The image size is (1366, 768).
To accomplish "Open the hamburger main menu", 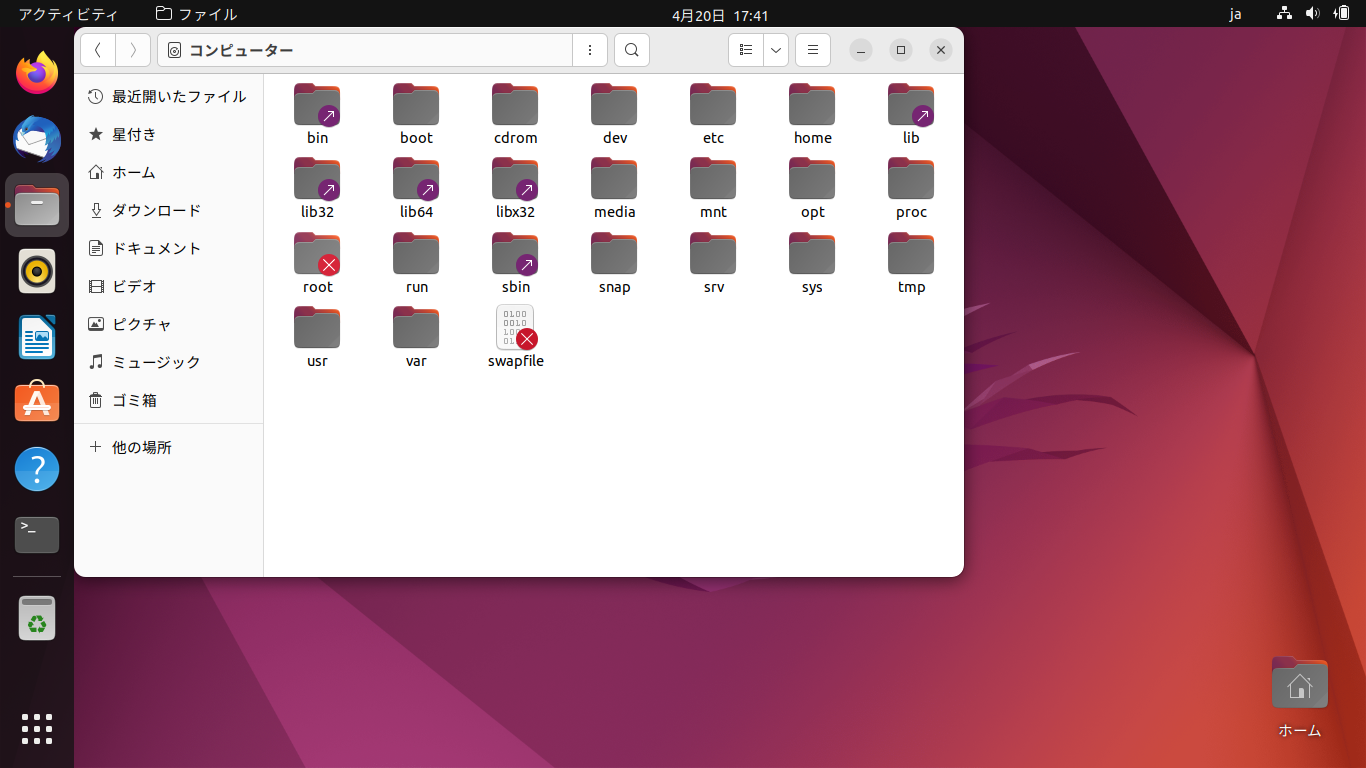I will 813,50.
